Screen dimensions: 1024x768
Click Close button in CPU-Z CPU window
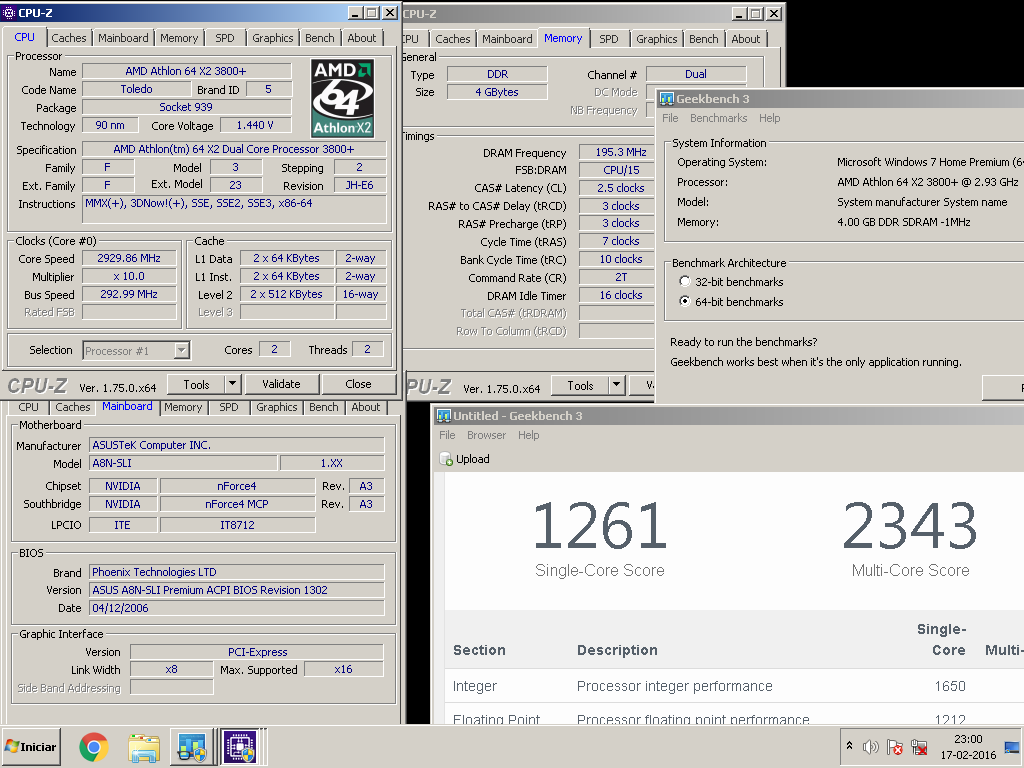coord(359,384)
